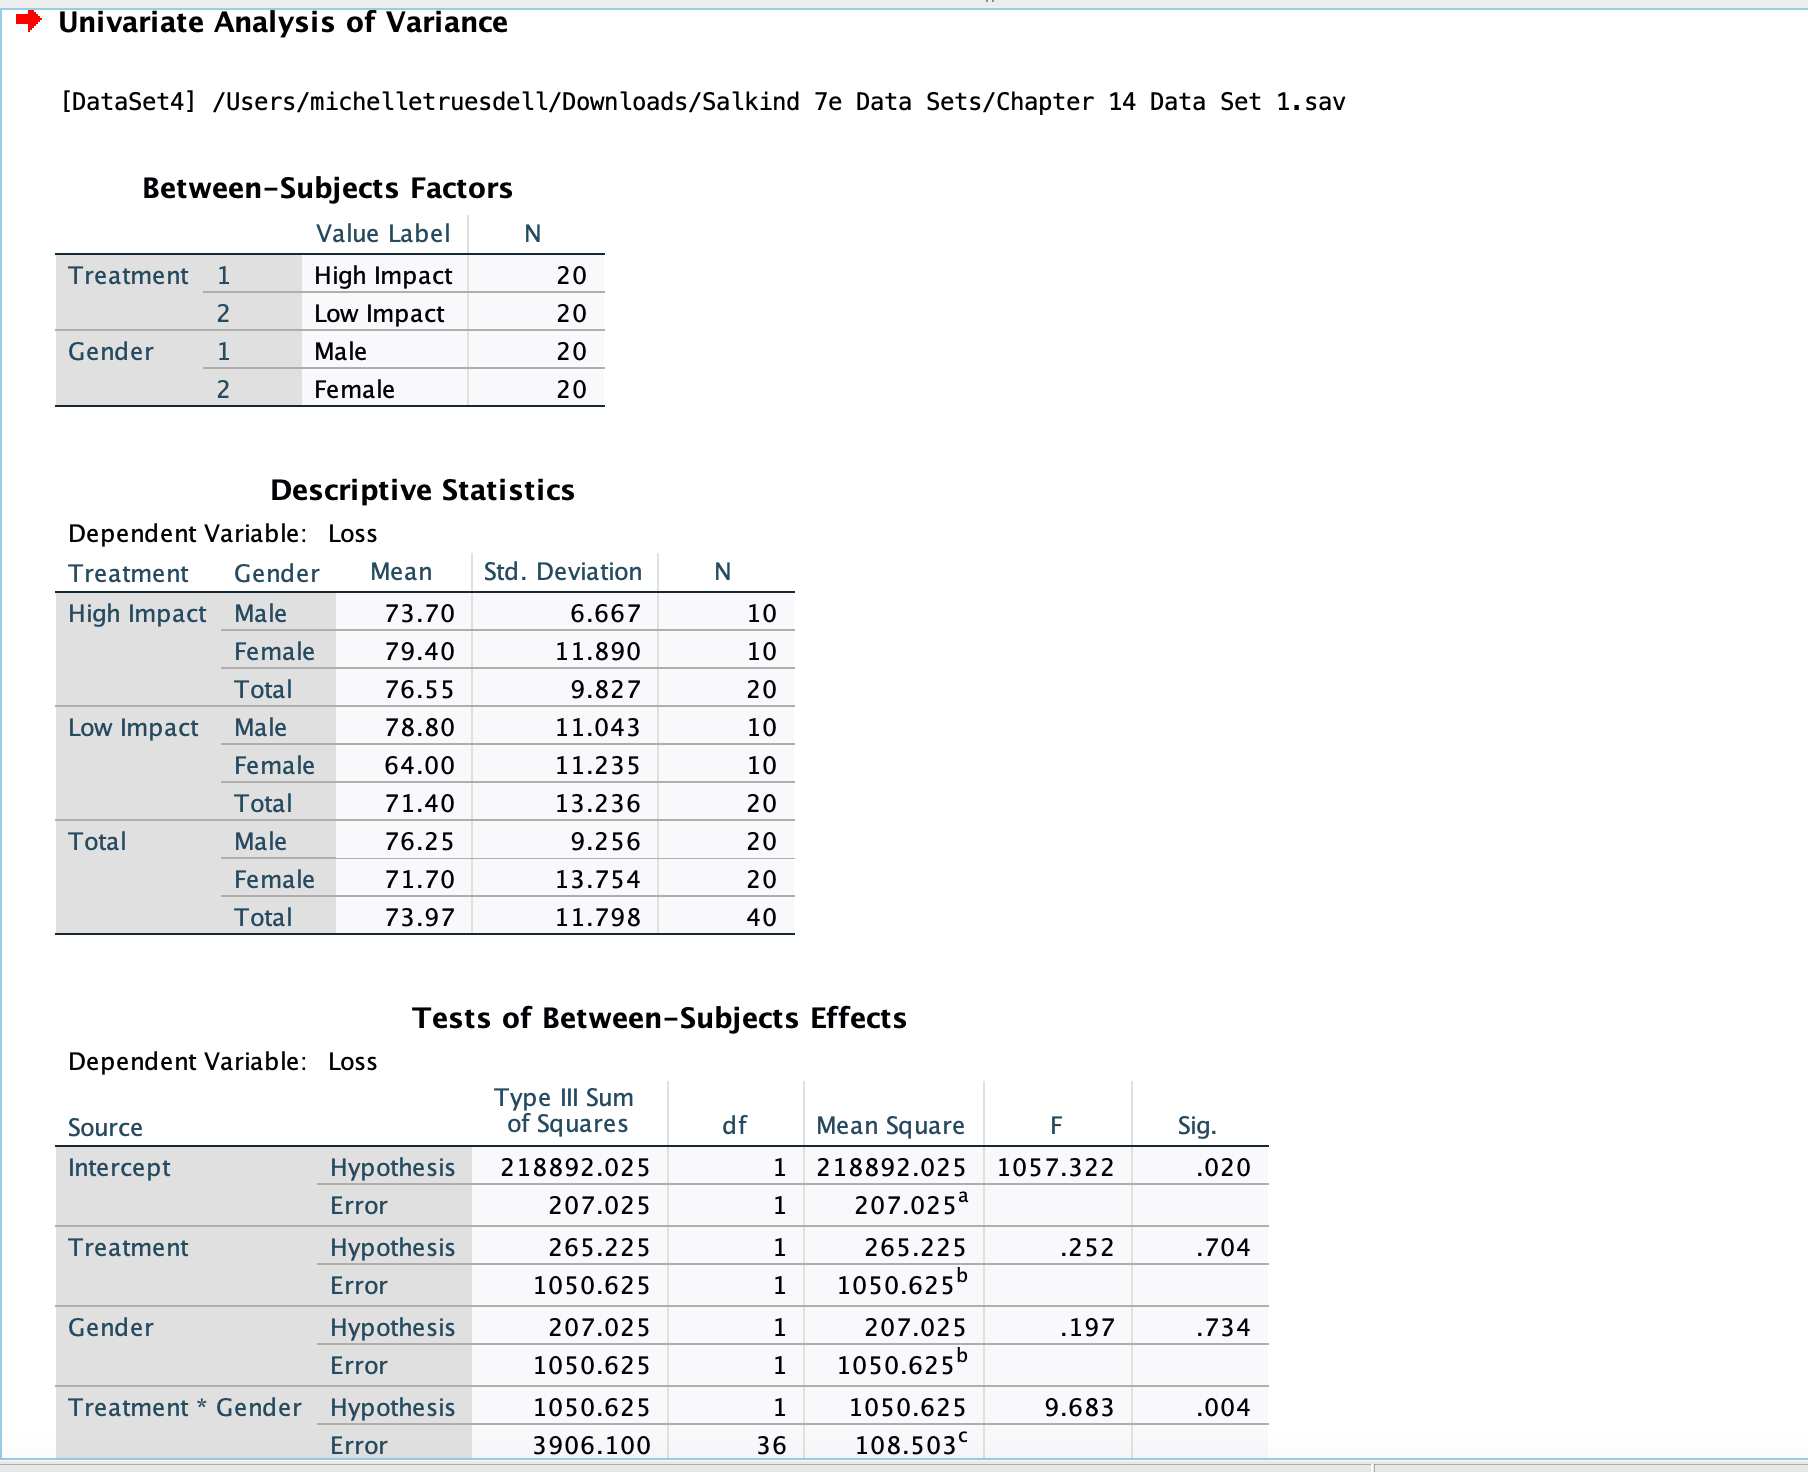Click standard deviation 11.890
This screenshot has height=1472, width=1808.
pos(598,651)
